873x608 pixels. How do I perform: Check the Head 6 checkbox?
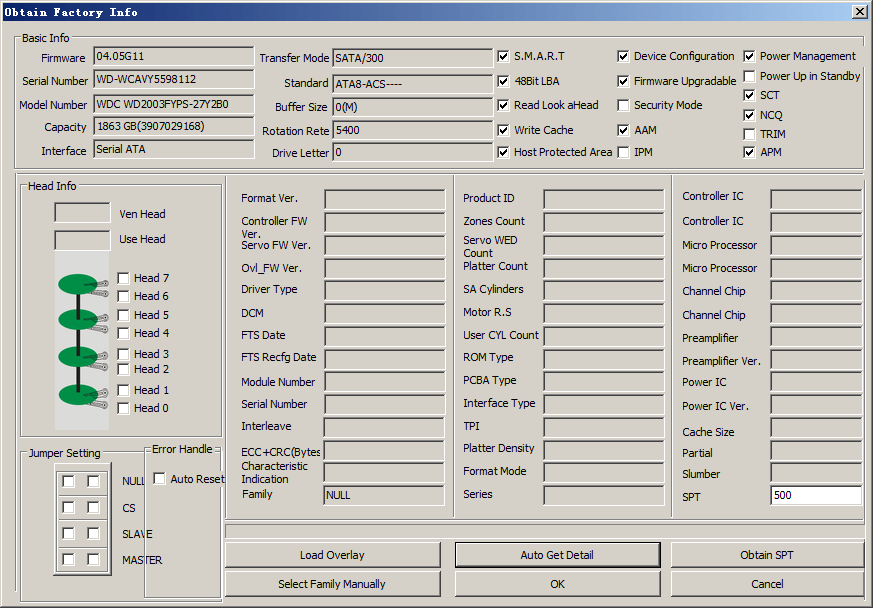[x=124, y=296]
